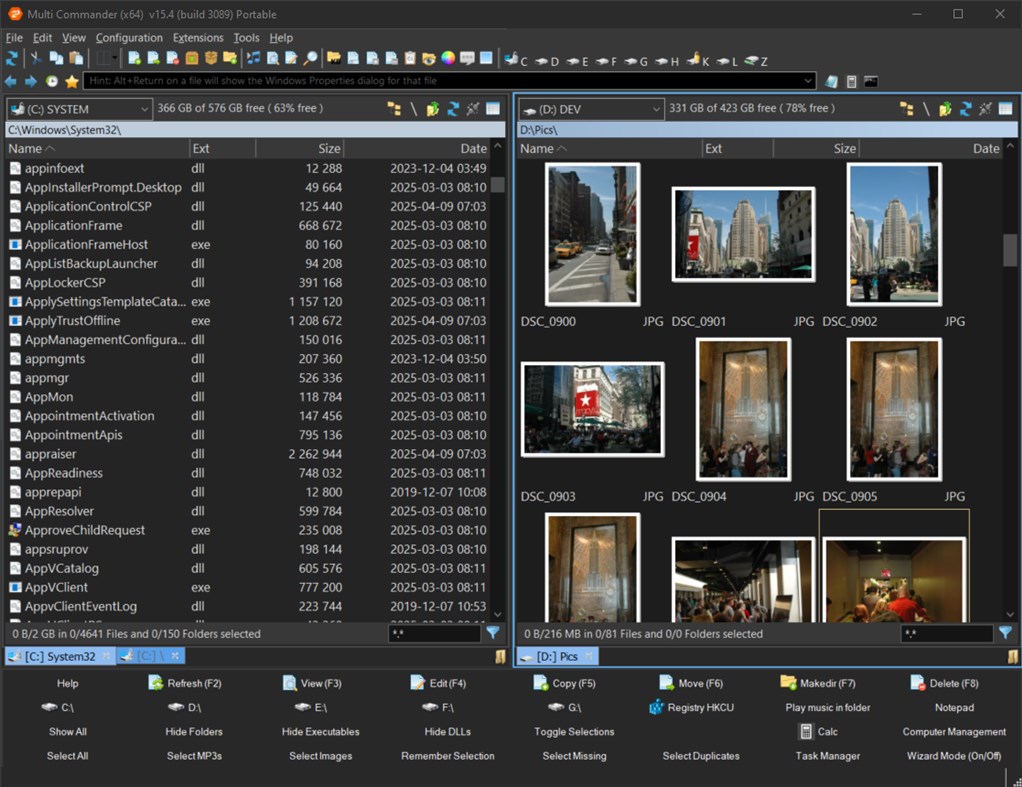This screenshot has height=787, width=1022.
Task: Open the (C:) SYSTEM drive dropdown
Action: coord(78,109)
